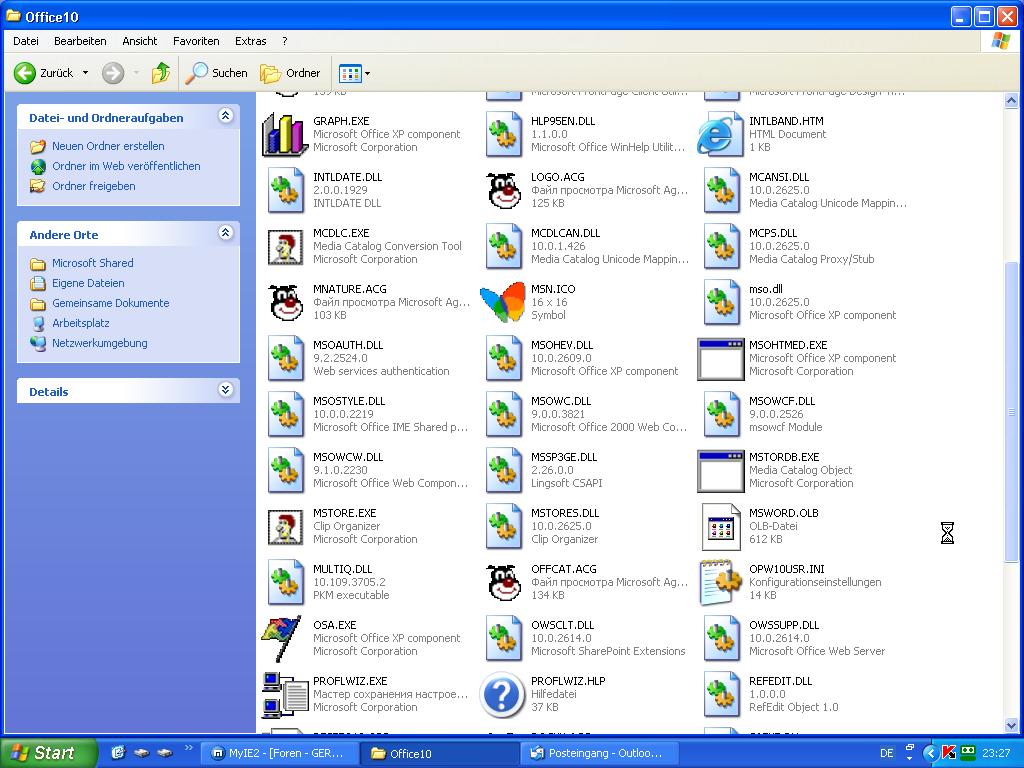The image size is (1024, 768).
Task: Select the OFFCAT.ACG agent icon
Action: tap(504, 583)
